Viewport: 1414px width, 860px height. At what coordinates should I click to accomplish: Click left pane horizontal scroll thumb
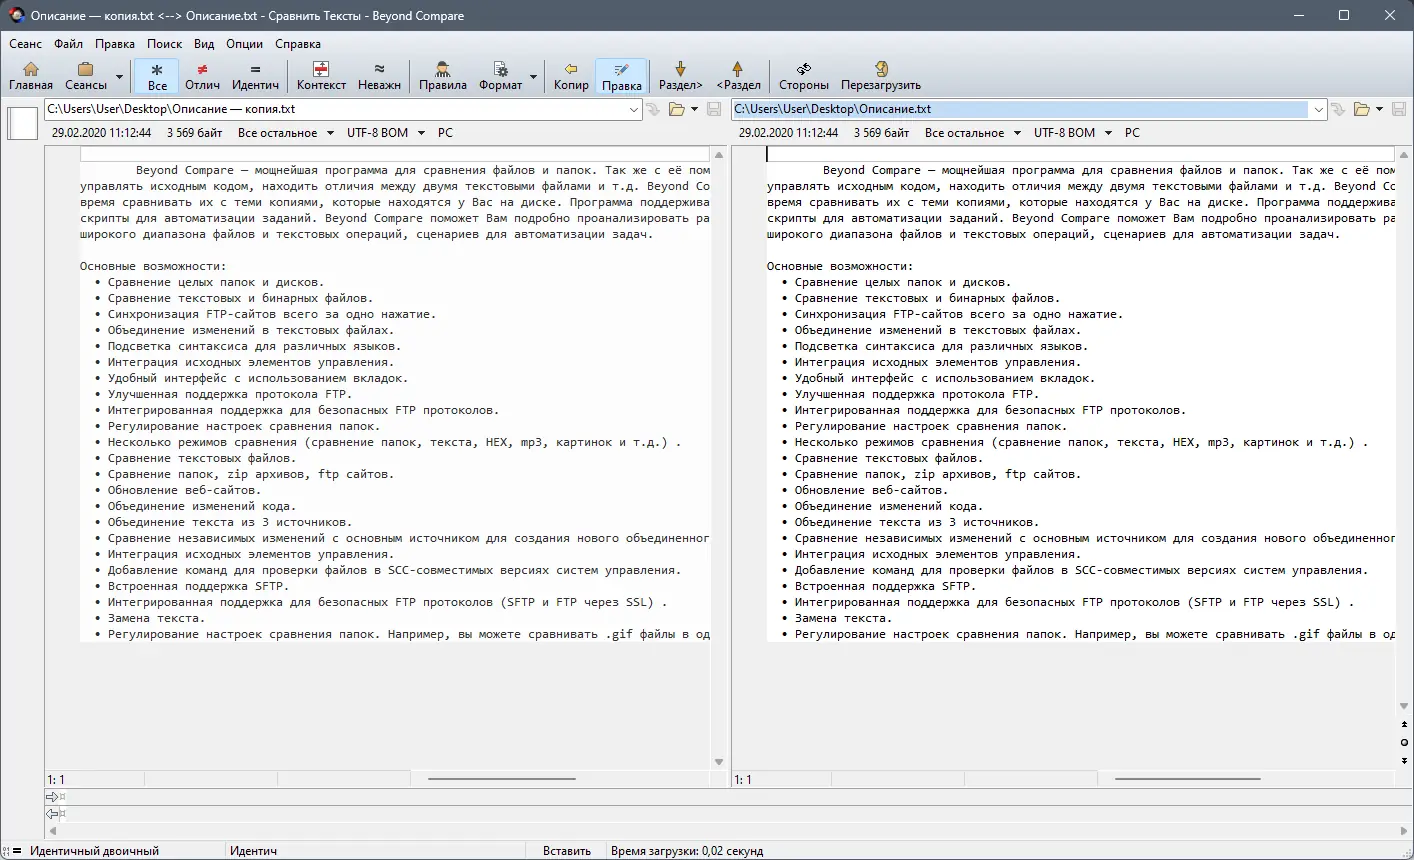(x=502, y=779)
